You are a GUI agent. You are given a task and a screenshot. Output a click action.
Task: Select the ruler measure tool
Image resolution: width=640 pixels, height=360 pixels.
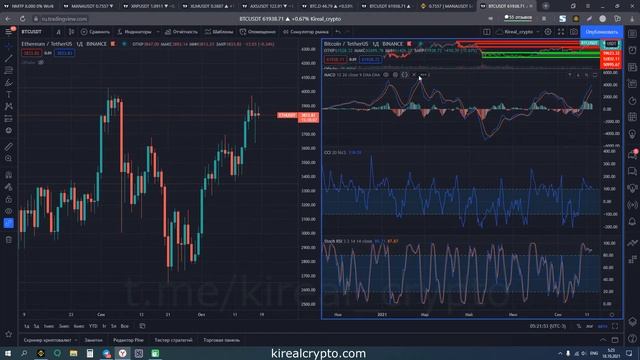[x=9, y=146]
